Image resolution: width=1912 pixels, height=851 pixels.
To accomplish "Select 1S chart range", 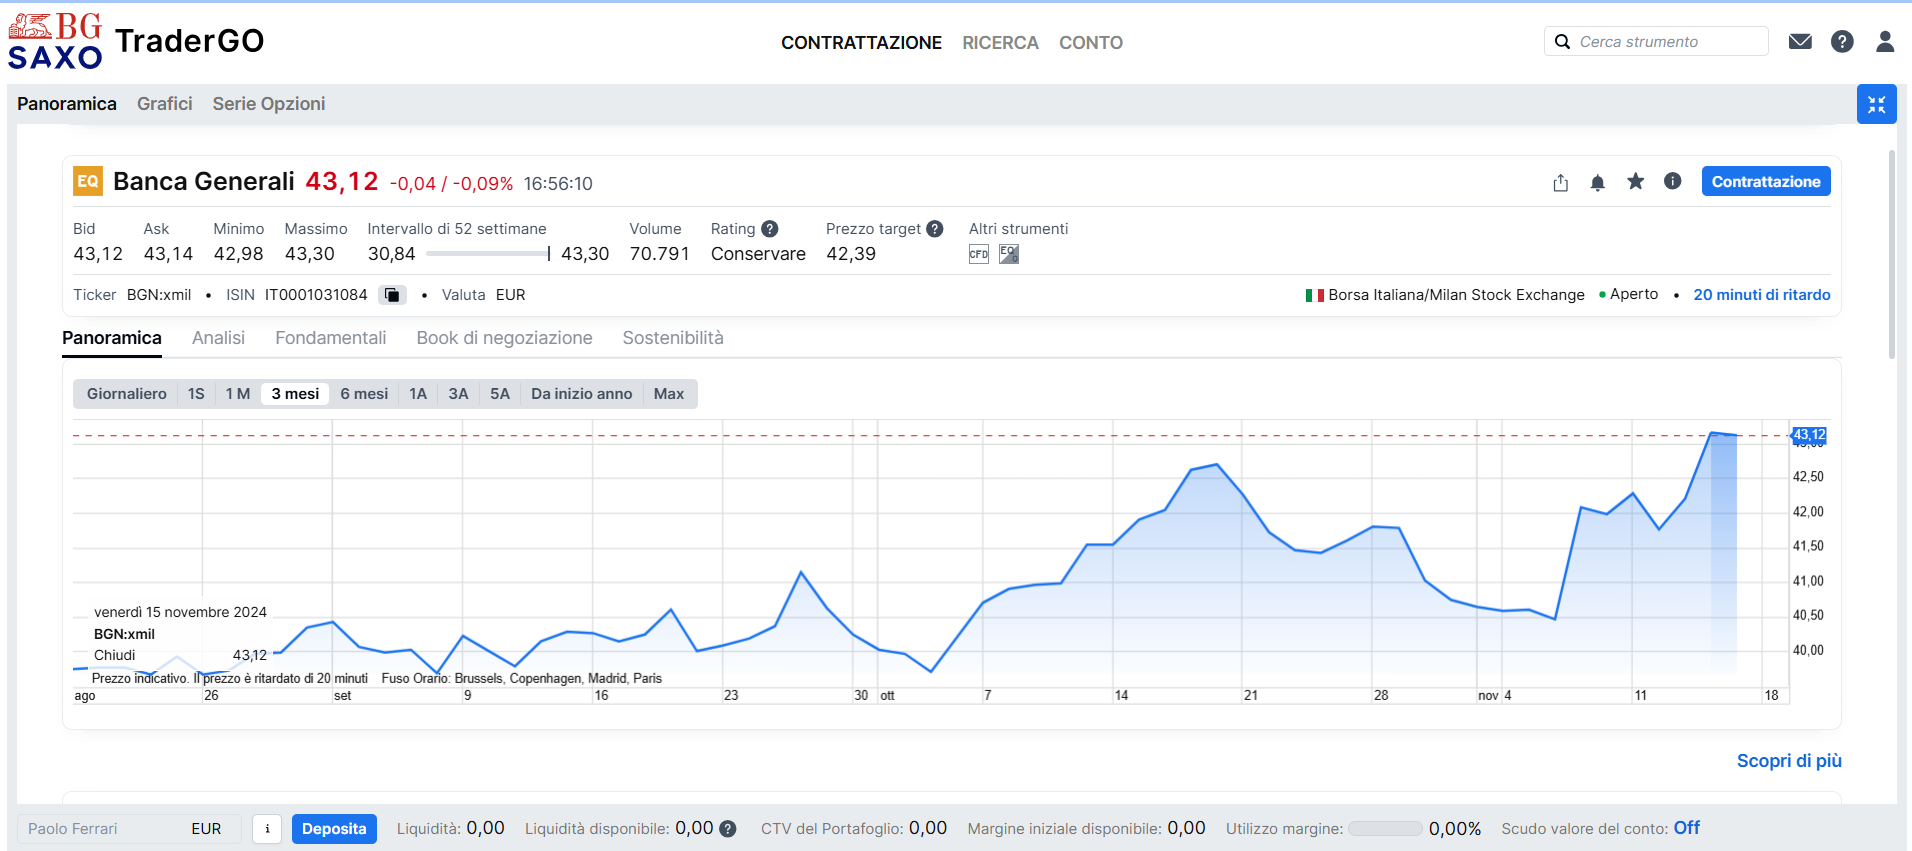I will click(x=196, y=394).
